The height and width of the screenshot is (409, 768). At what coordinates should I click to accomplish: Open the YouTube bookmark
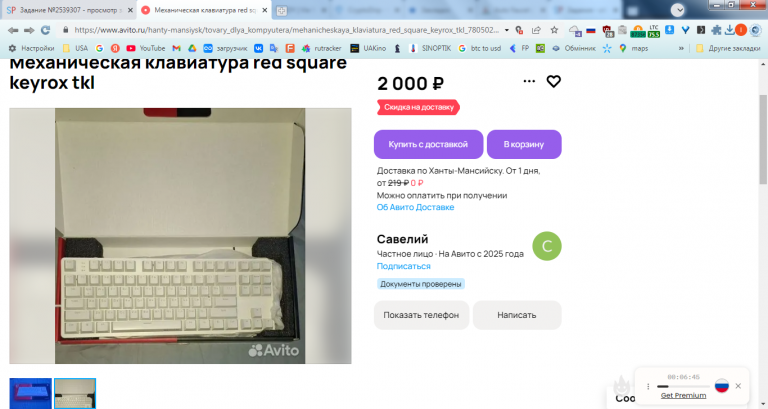tap(145, 48)
